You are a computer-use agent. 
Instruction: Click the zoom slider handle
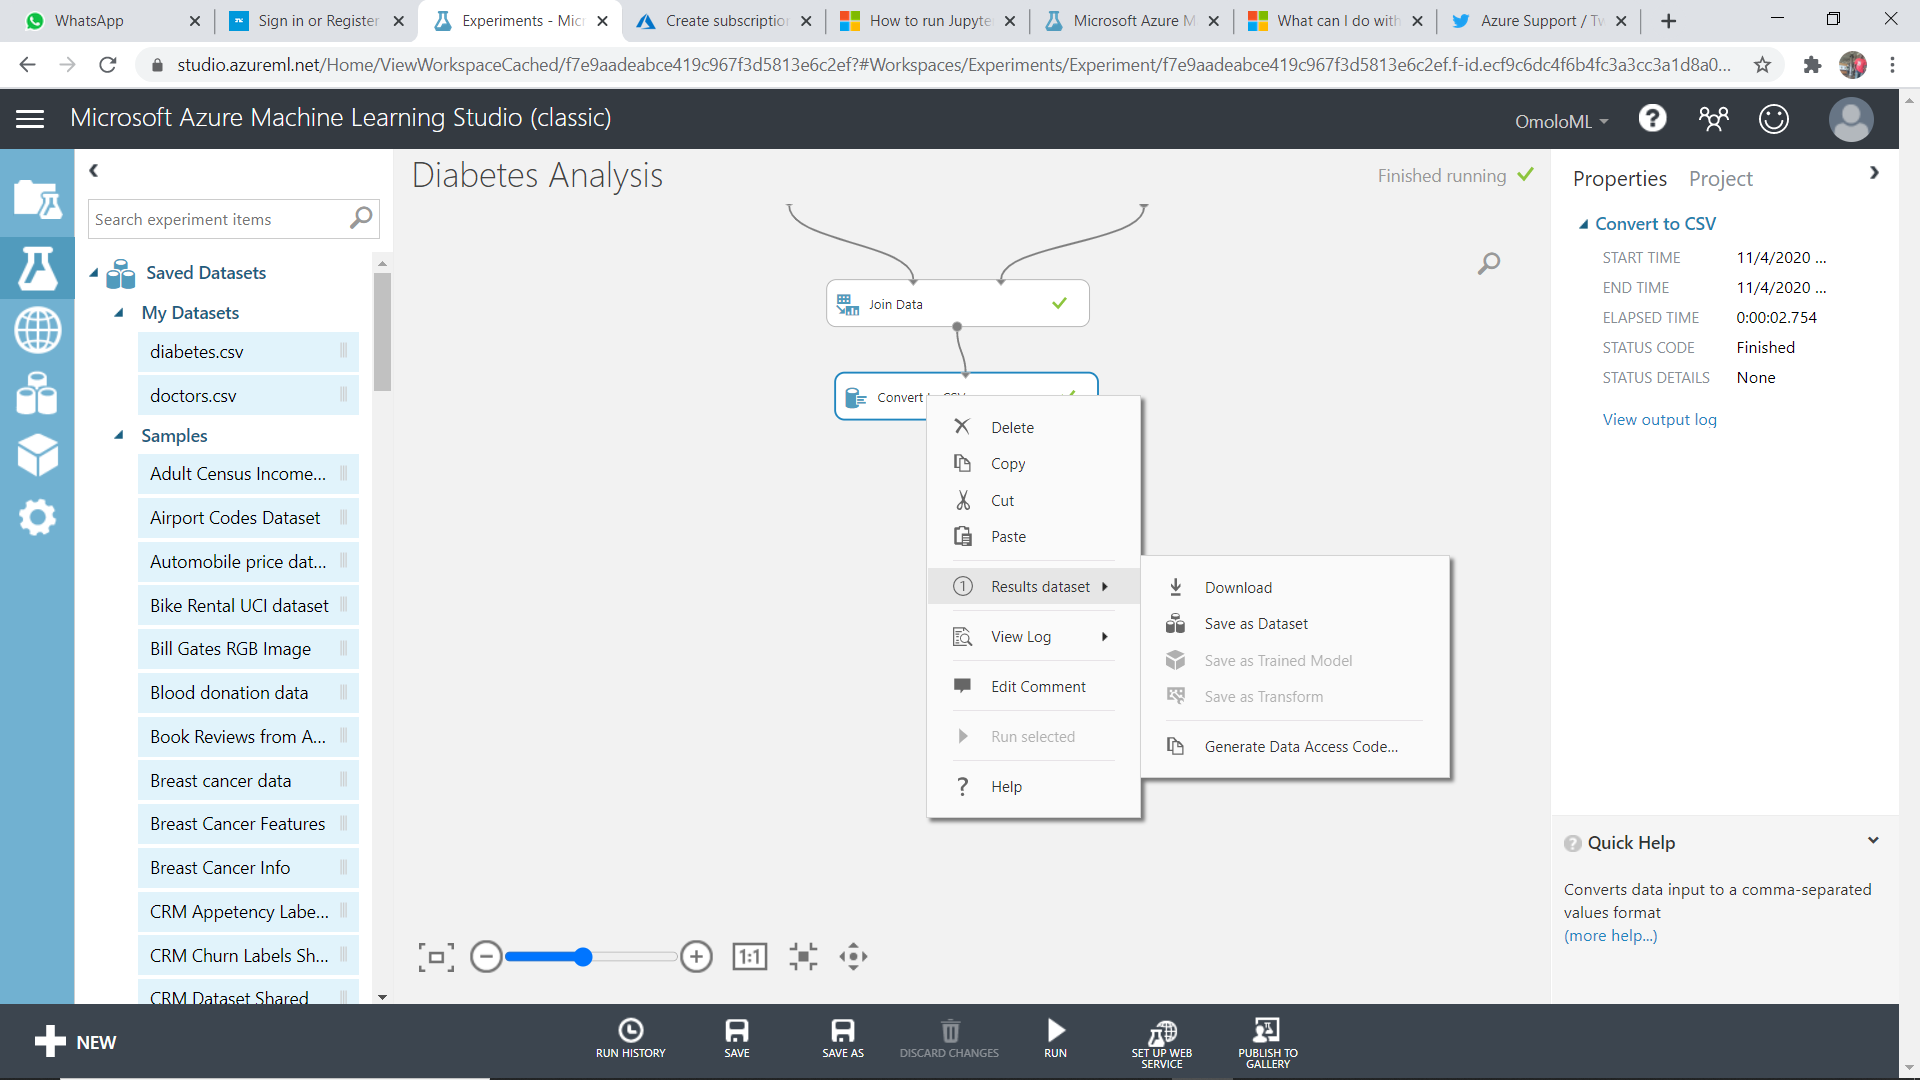(583, 957)
